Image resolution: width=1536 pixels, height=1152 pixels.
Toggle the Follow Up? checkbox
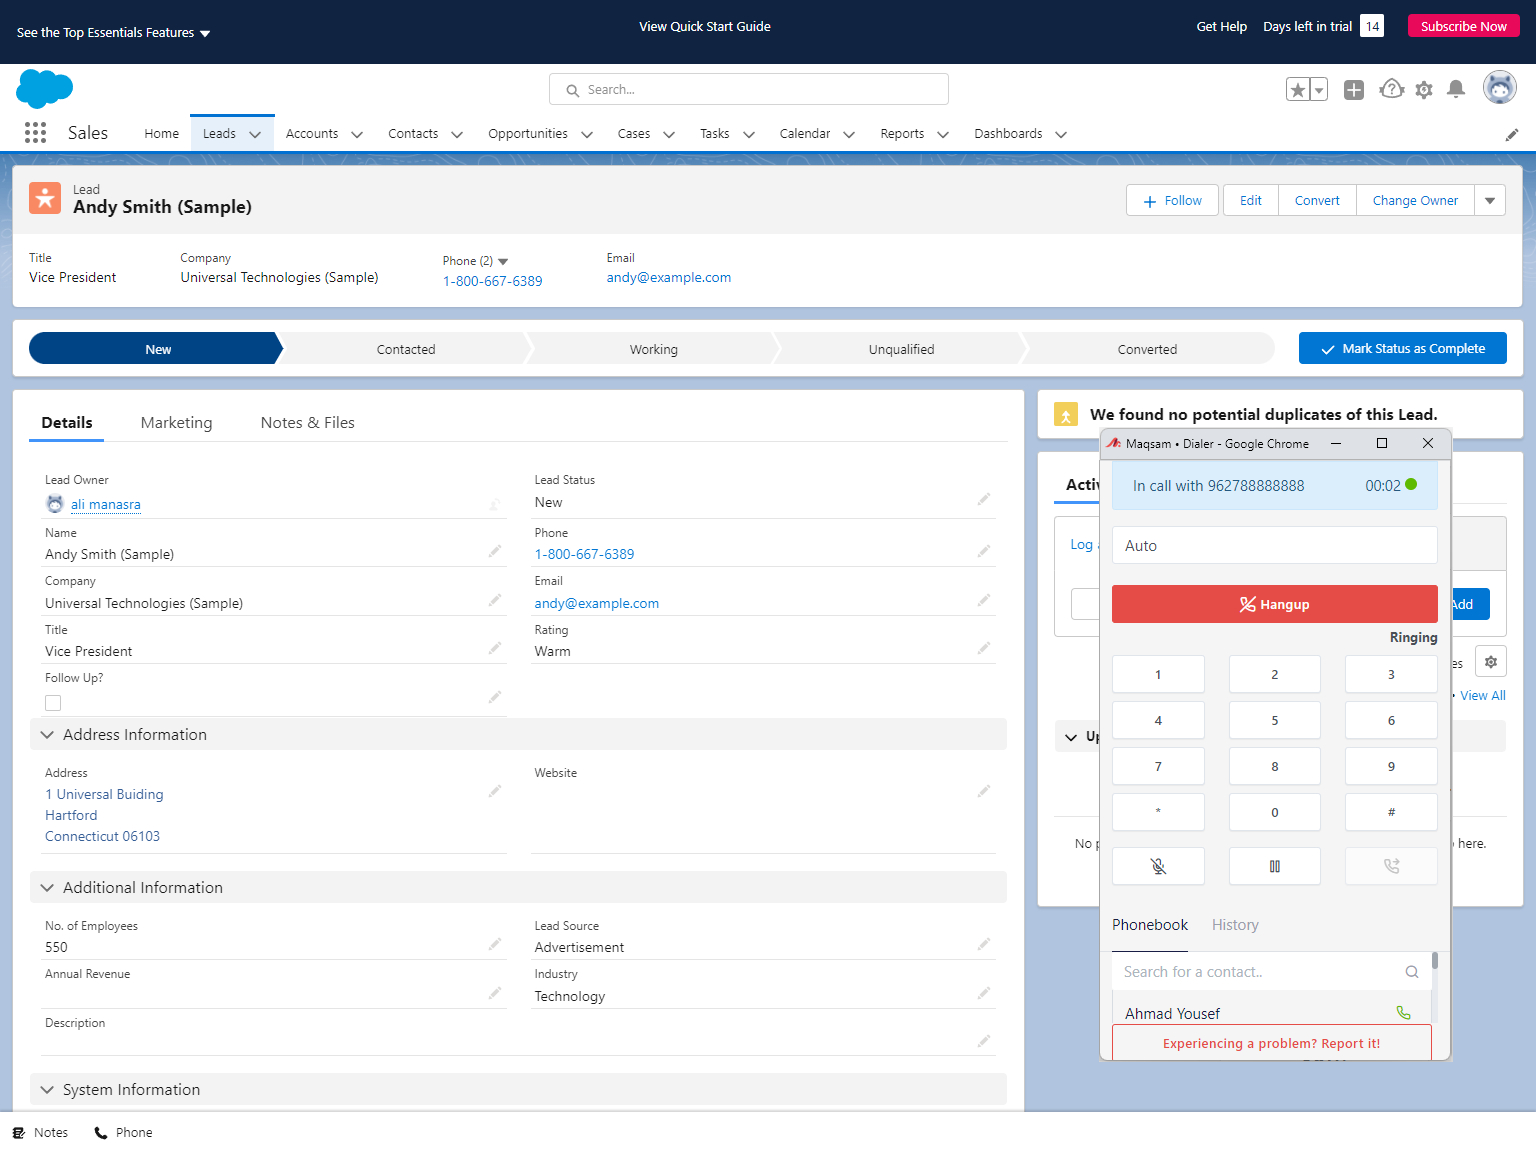pyautogui.click(x=53, y=703)
